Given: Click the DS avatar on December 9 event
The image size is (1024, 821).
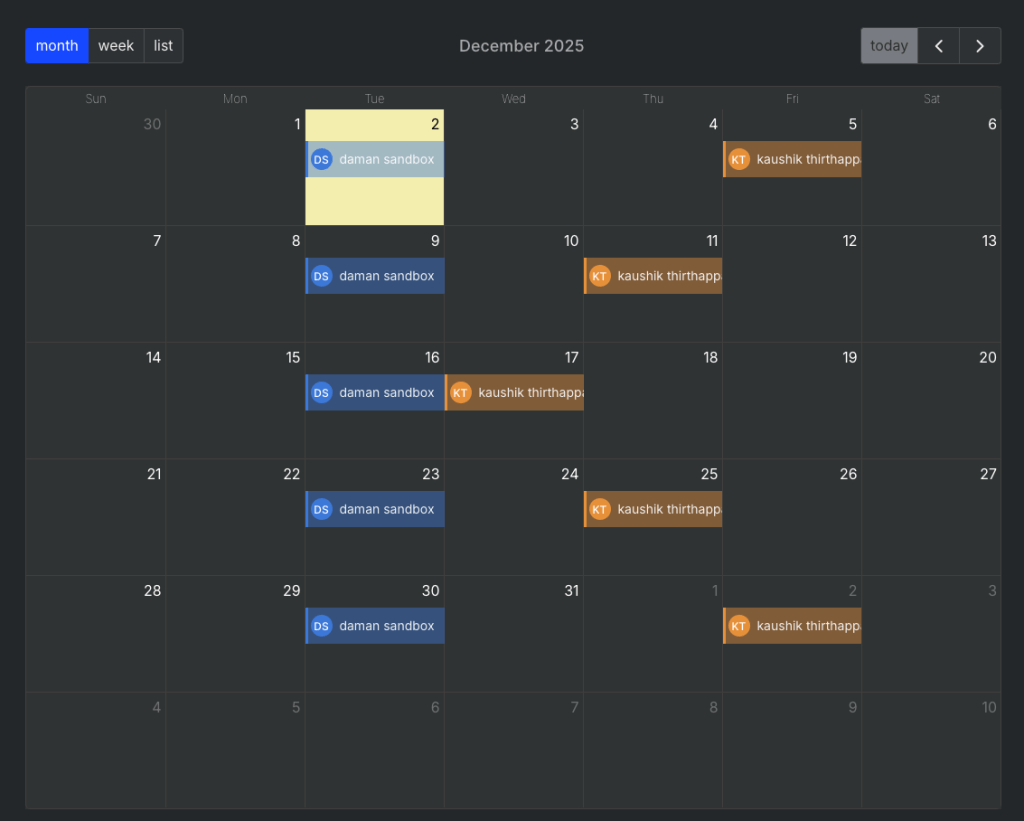Looking at the screenshot, I should pos(321,276).
